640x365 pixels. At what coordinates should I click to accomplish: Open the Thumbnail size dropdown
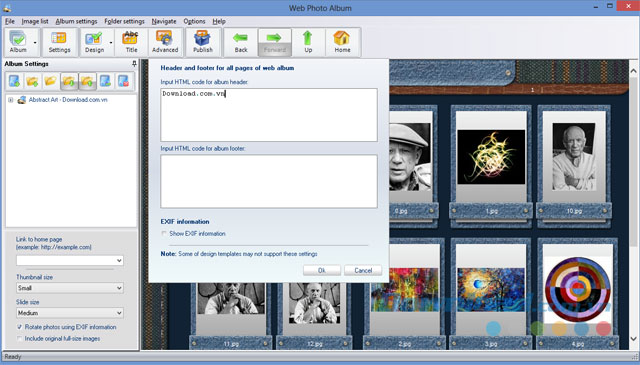(x=69, y=288)
